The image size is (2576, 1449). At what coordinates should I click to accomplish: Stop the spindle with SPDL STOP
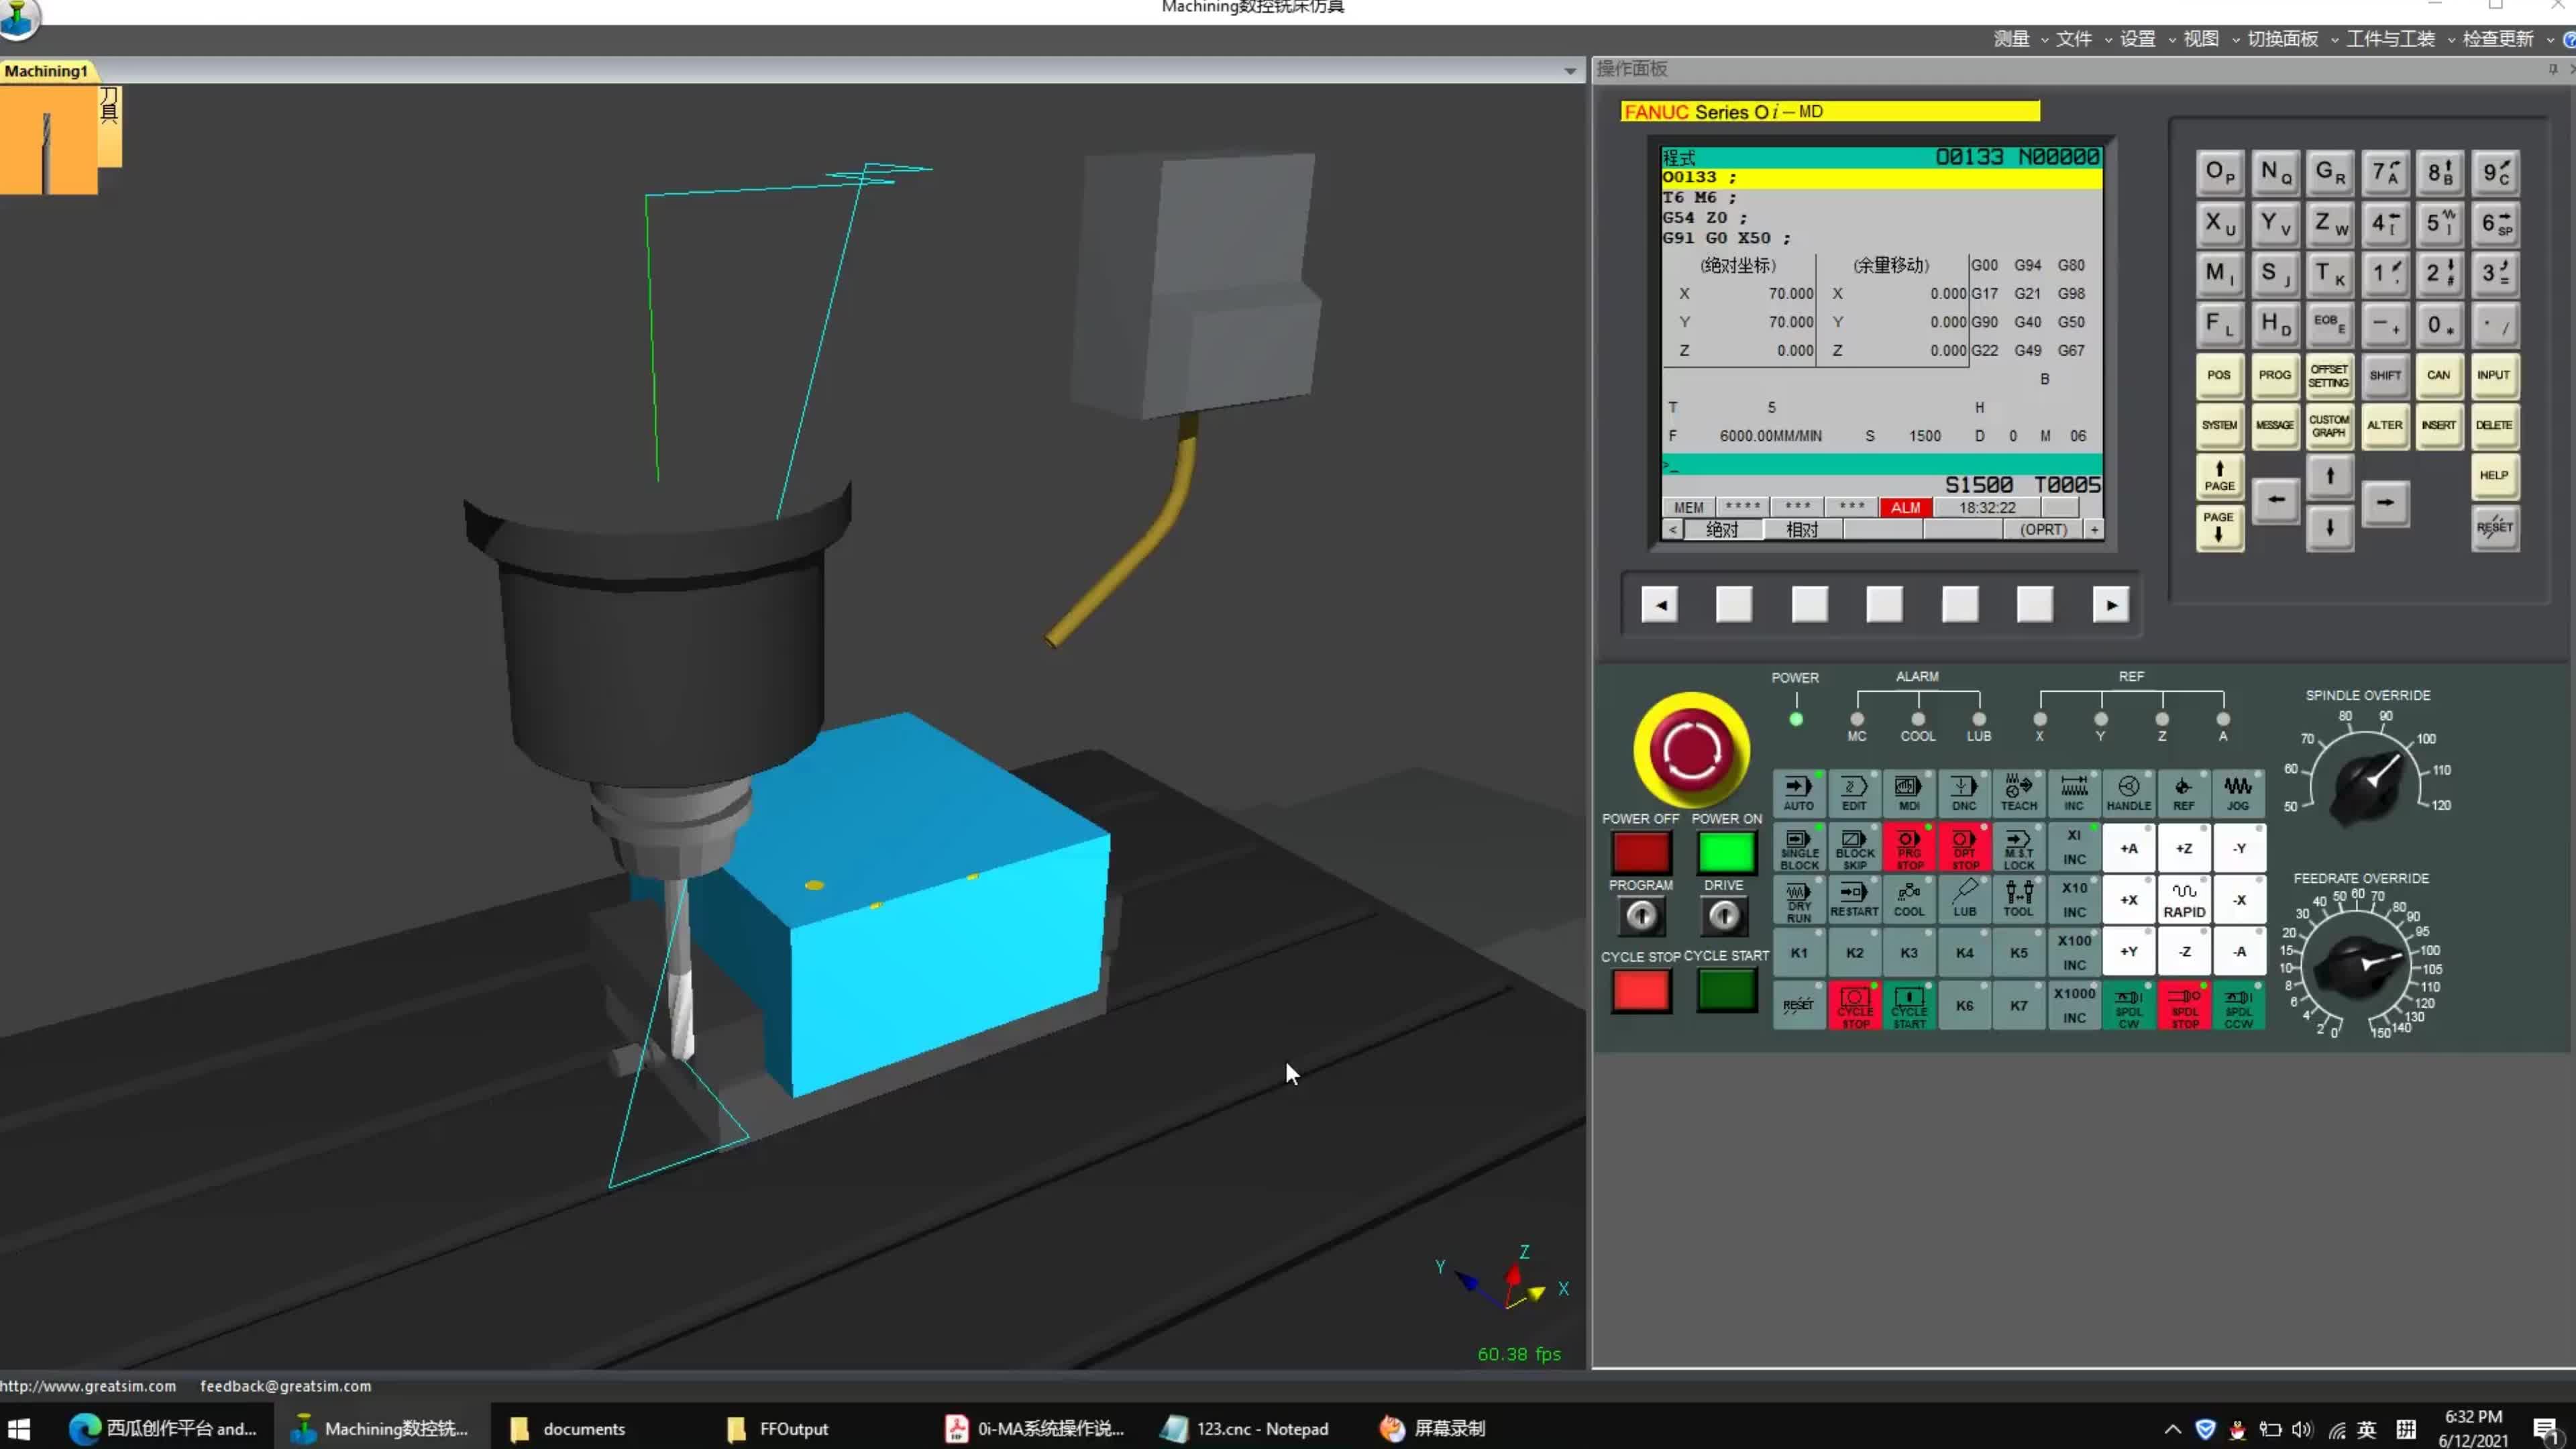[x=2184, y=1006]
